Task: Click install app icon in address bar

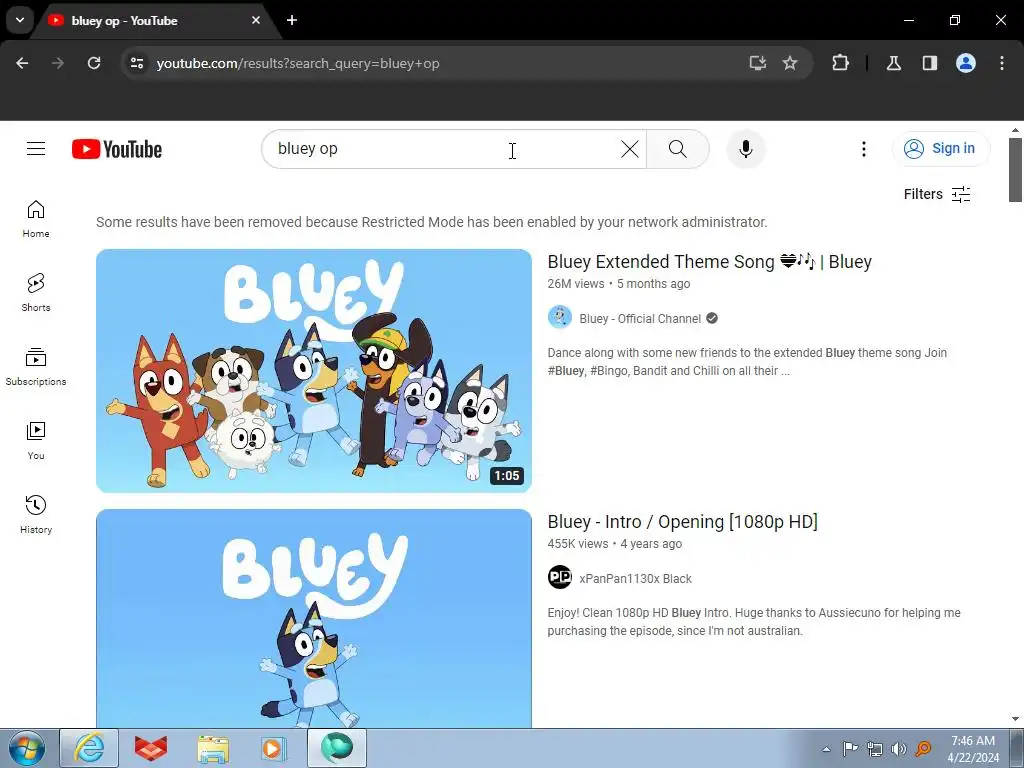Action: 758,63
